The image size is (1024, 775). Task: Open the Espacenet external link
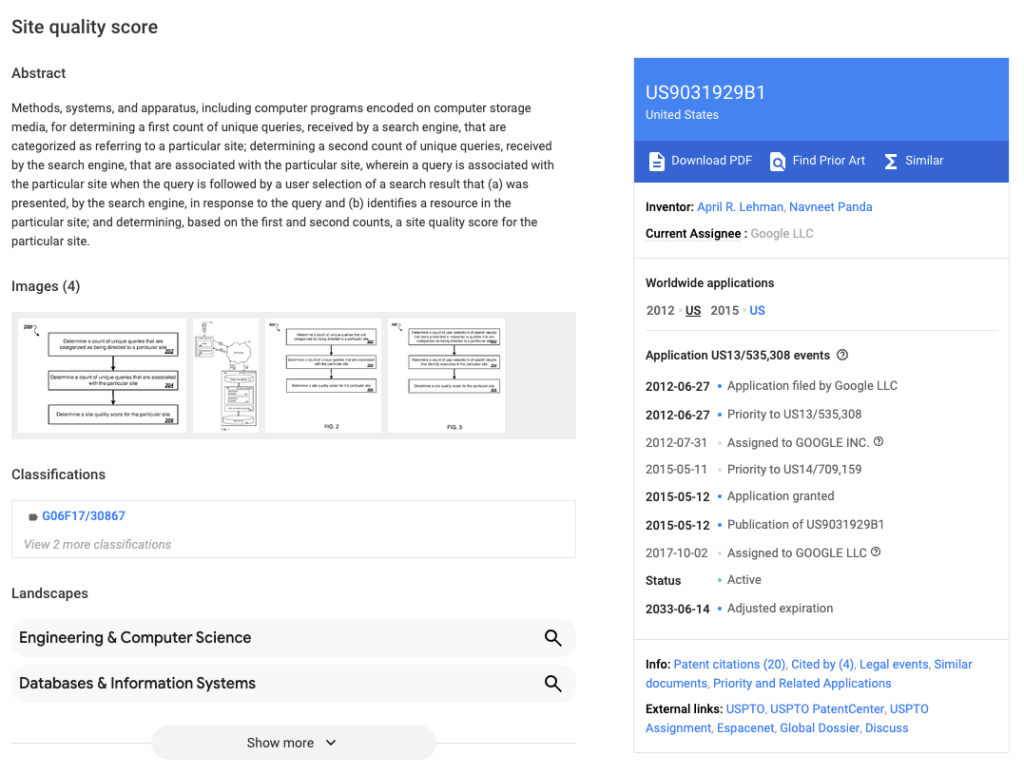(x=745, y=727)
